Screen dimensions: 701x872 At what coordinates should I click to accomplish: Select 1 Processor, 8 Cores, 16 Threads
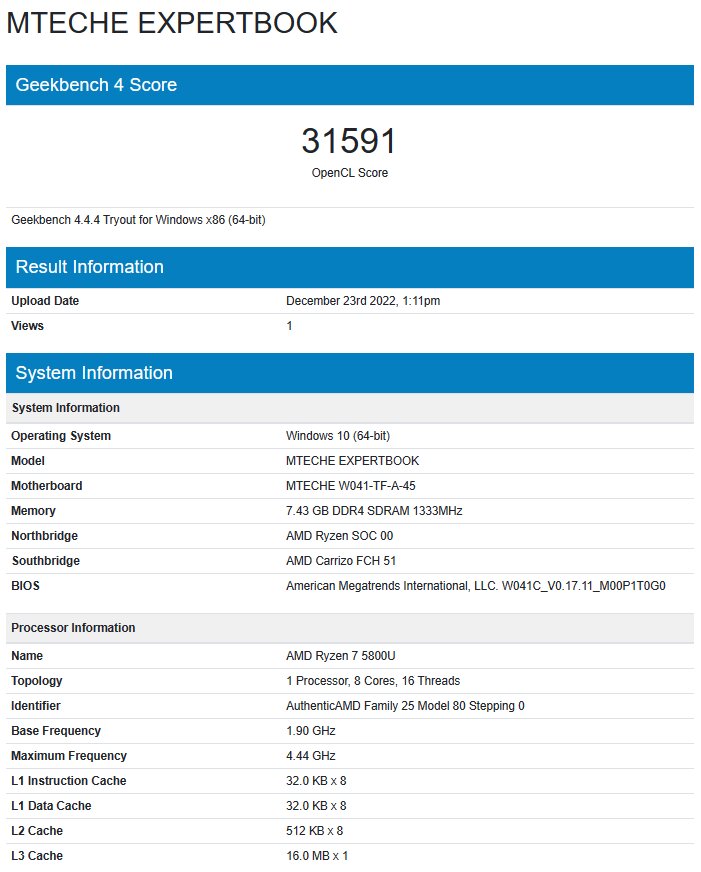click(373, 681)
